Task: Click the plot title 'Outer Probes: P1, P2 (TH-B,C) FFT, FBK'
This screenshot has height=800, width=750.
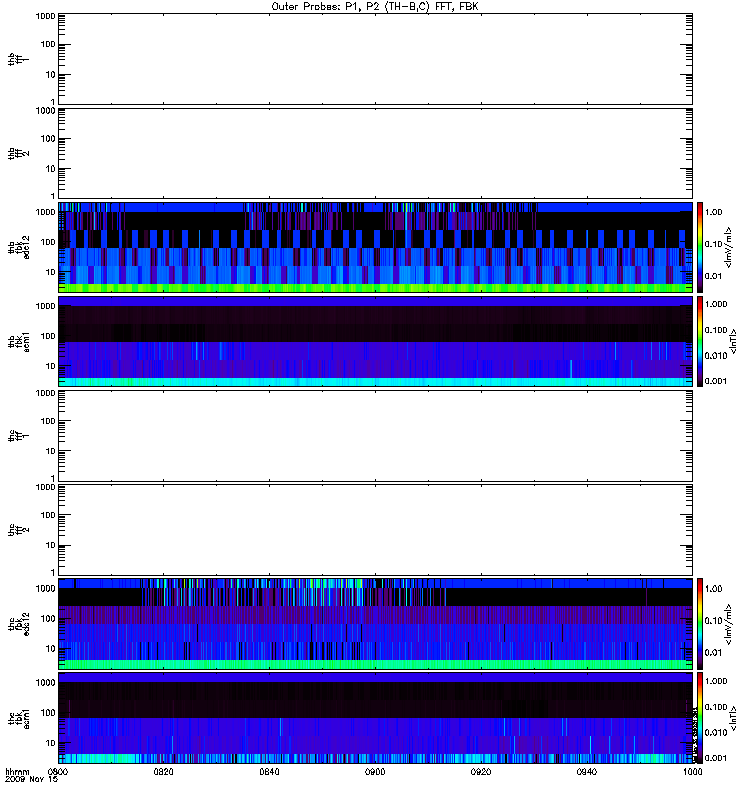Action: 375,7
